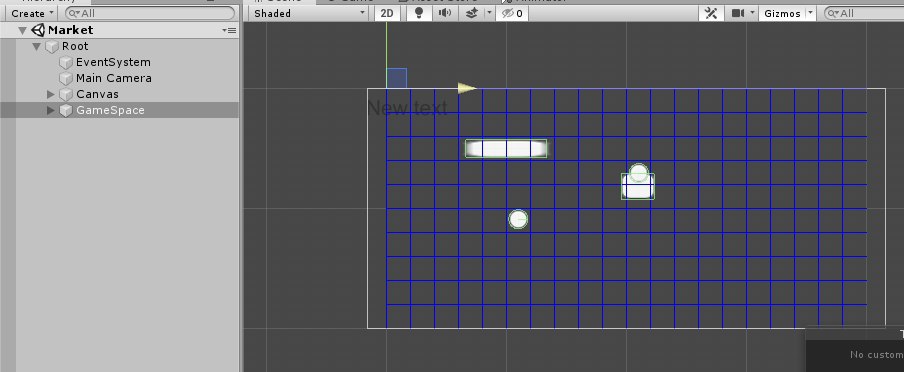Open the Create dropdown in Hierarchy
Screen dimensions: 904x372
tap(32, 13)
